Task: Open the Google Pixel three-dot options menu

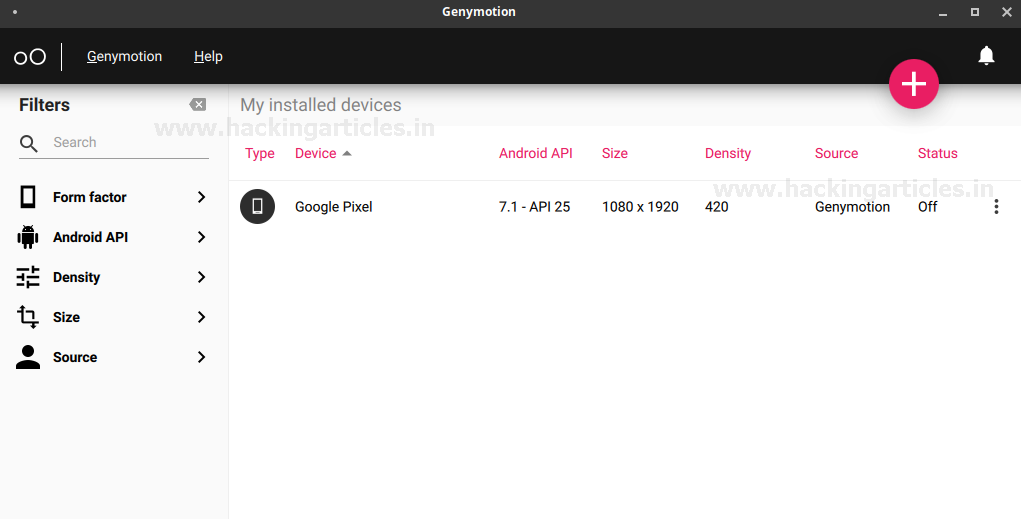Action: pos(996,207)
